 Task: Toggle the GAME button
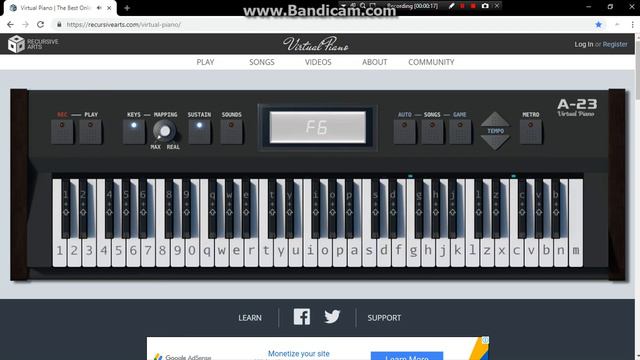460,131
